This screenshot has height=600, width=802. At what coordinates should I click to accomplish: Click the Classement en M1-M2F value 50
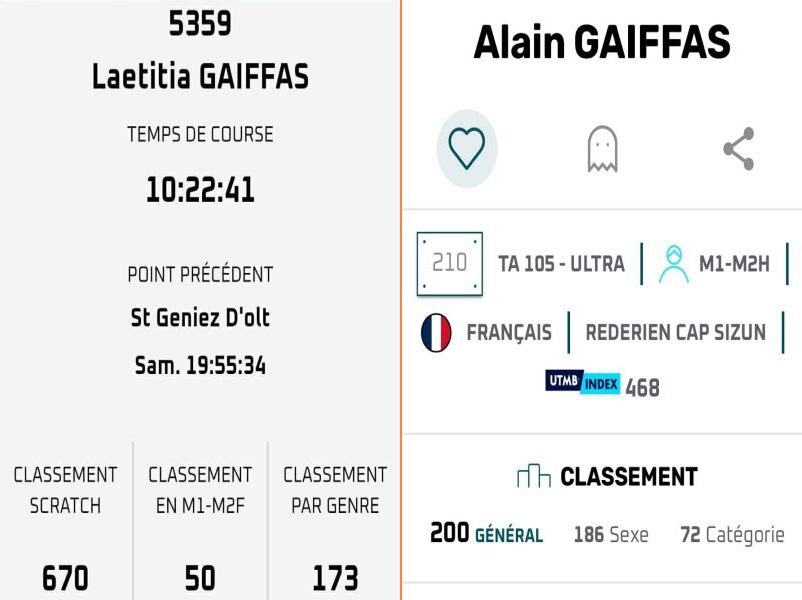click(200, 577)
